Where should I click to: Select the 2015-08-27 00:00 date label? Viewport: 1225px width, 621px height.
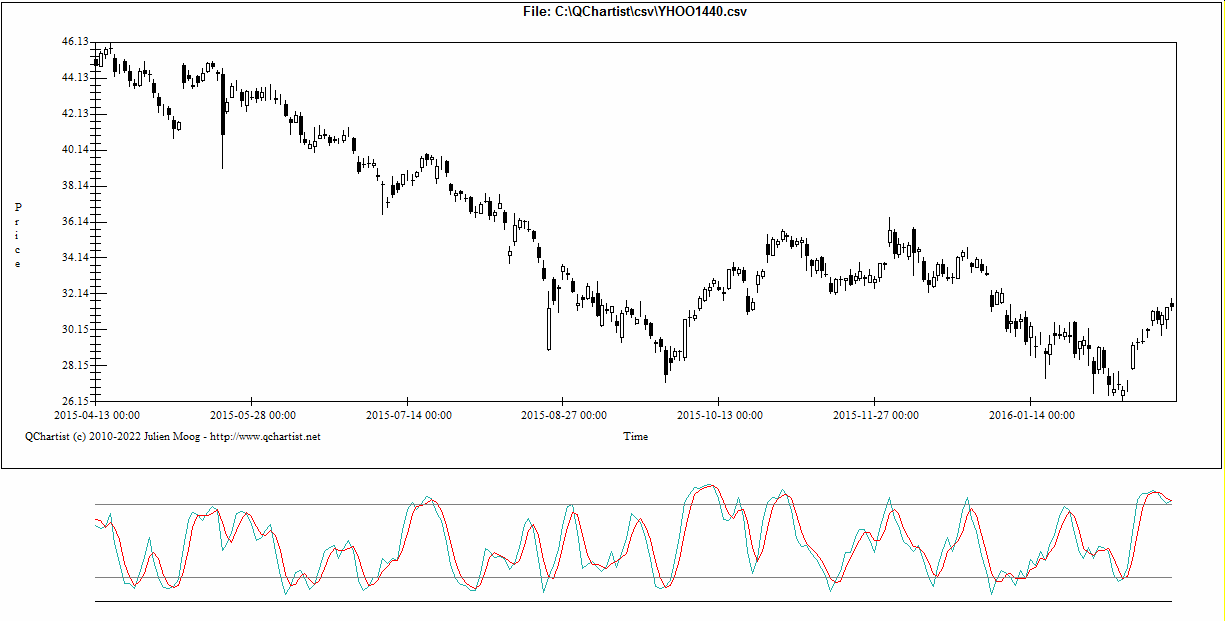click(564, 415)
